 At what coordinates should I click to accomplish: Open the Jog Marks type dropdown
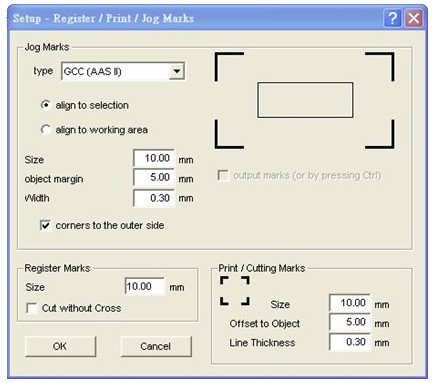pos(177,71)
